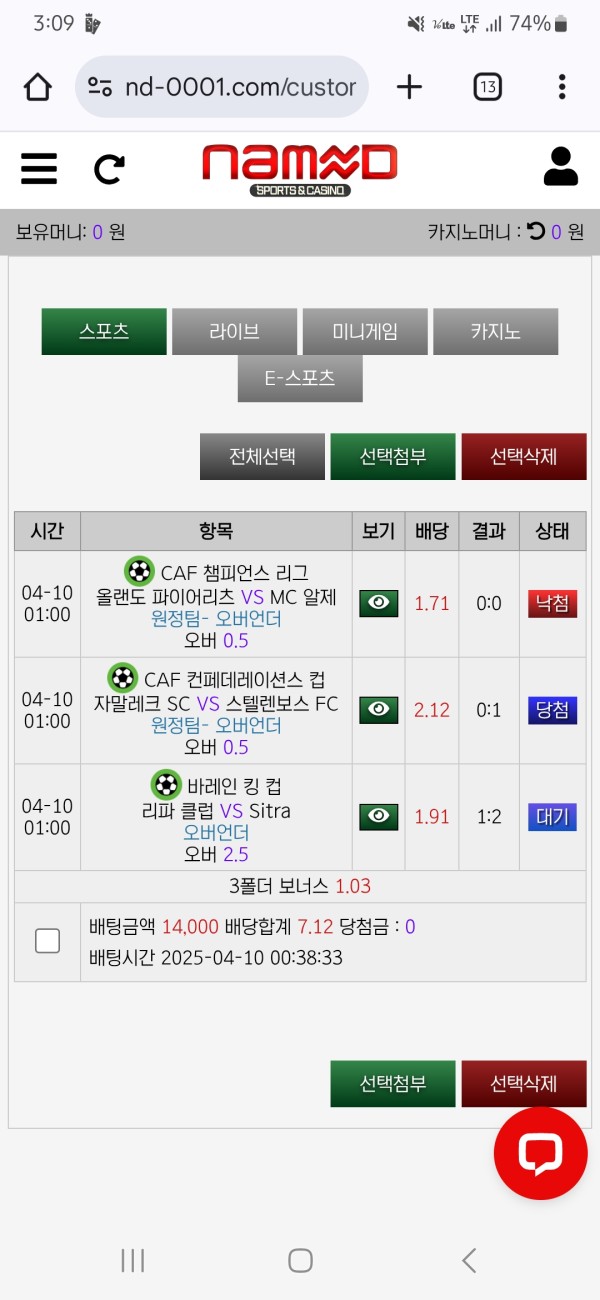Tap the browser address bar
600x1300 pixels.
(222, 87)
